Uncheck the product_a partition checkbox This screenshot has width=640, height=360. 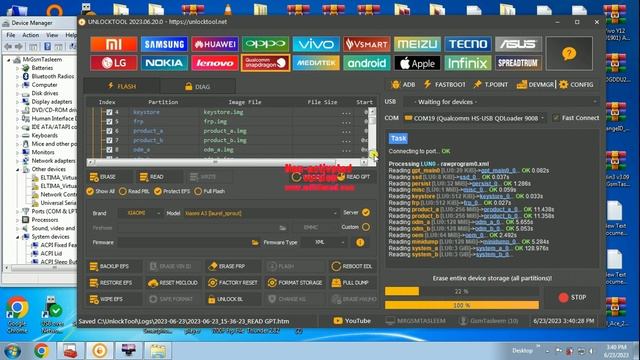109,131
